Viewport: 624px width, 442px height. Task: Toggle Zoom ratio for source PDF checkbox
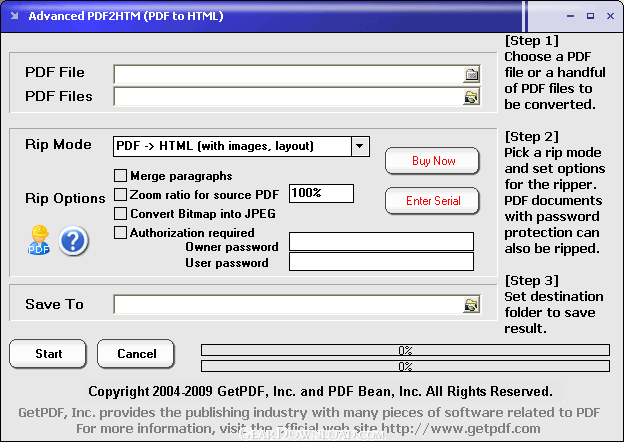pos(121,194)
